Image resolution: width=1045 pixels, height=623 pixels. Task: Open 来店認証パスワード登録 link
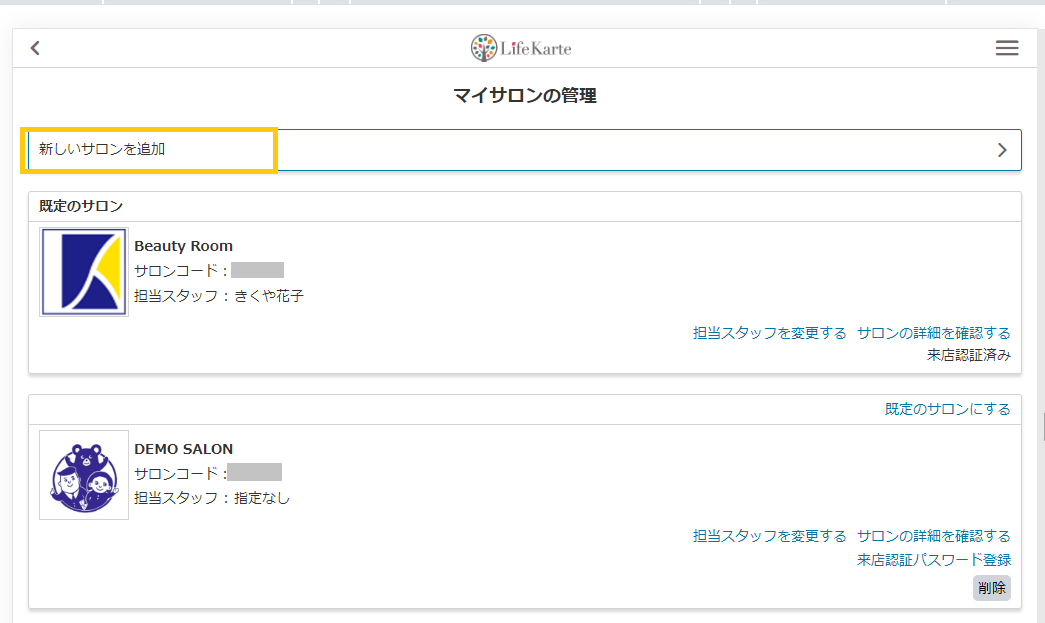click(x=934, y=560)
